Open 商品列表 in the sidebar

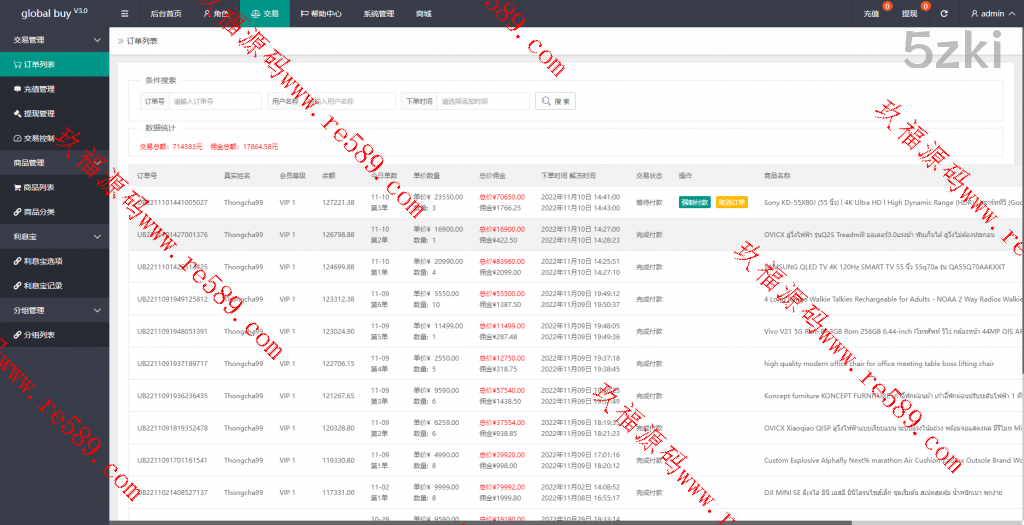(x=40, y=187)
